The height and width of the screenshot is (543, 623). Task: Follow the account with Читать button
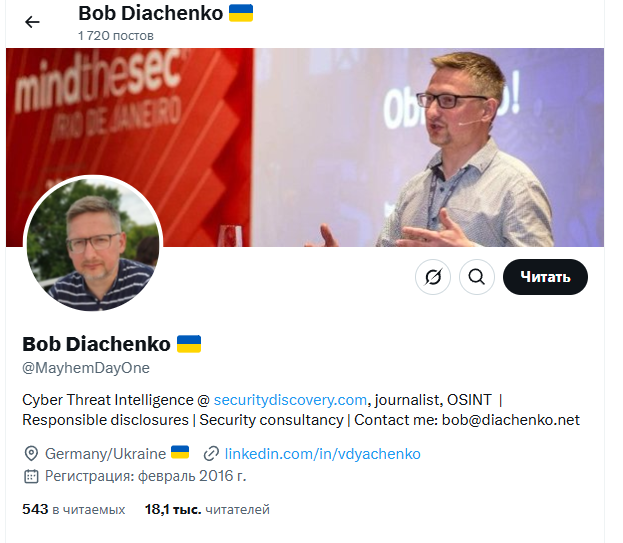pyautogui.click(x=545, y=277)
